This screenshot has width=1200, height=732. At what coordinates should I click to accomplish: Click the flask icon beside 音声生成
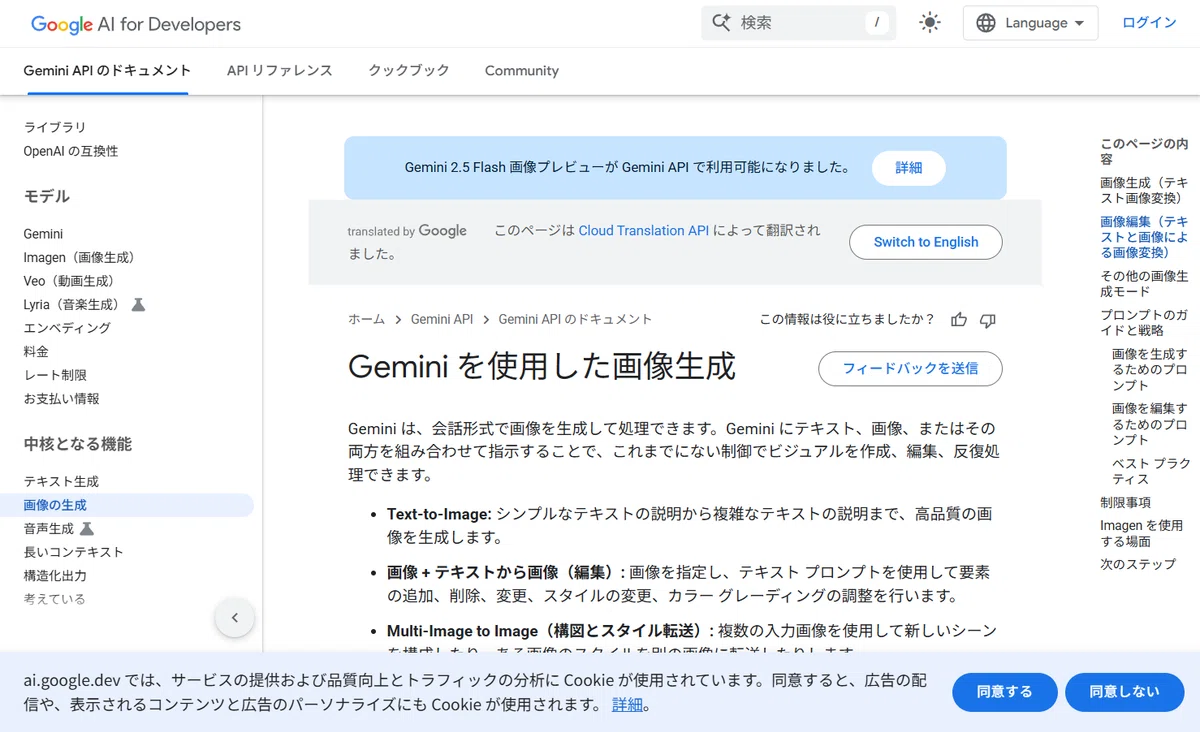87,528
